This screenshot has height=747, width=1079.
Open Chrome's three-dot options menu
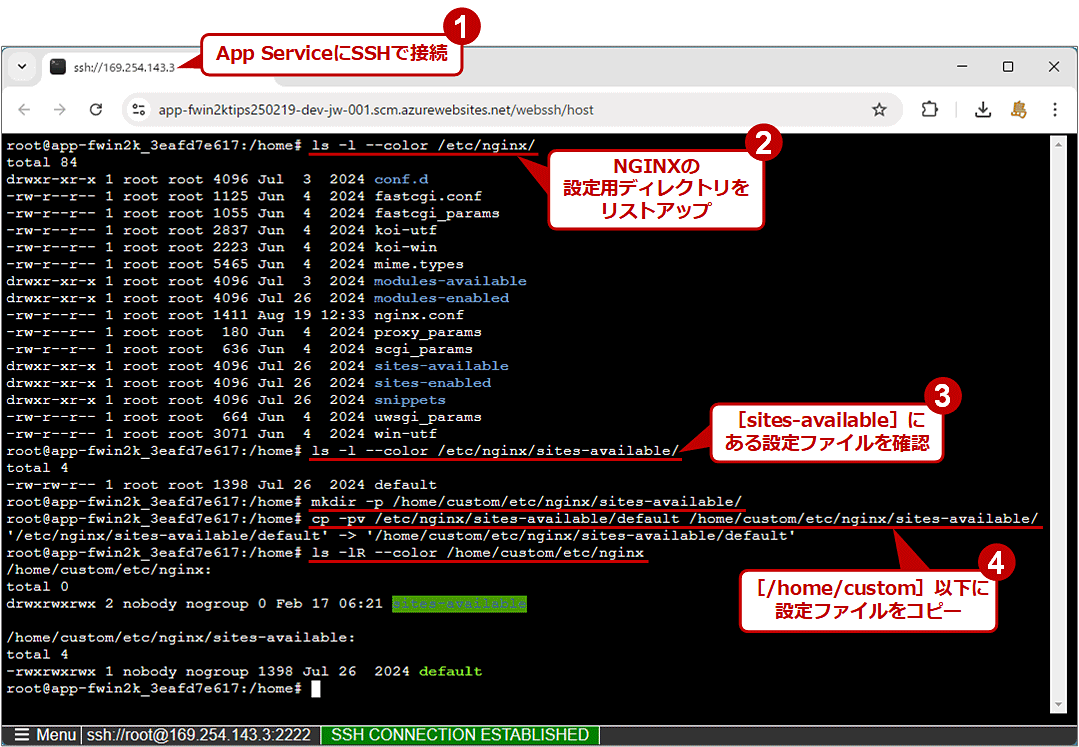pos(1055,108)
